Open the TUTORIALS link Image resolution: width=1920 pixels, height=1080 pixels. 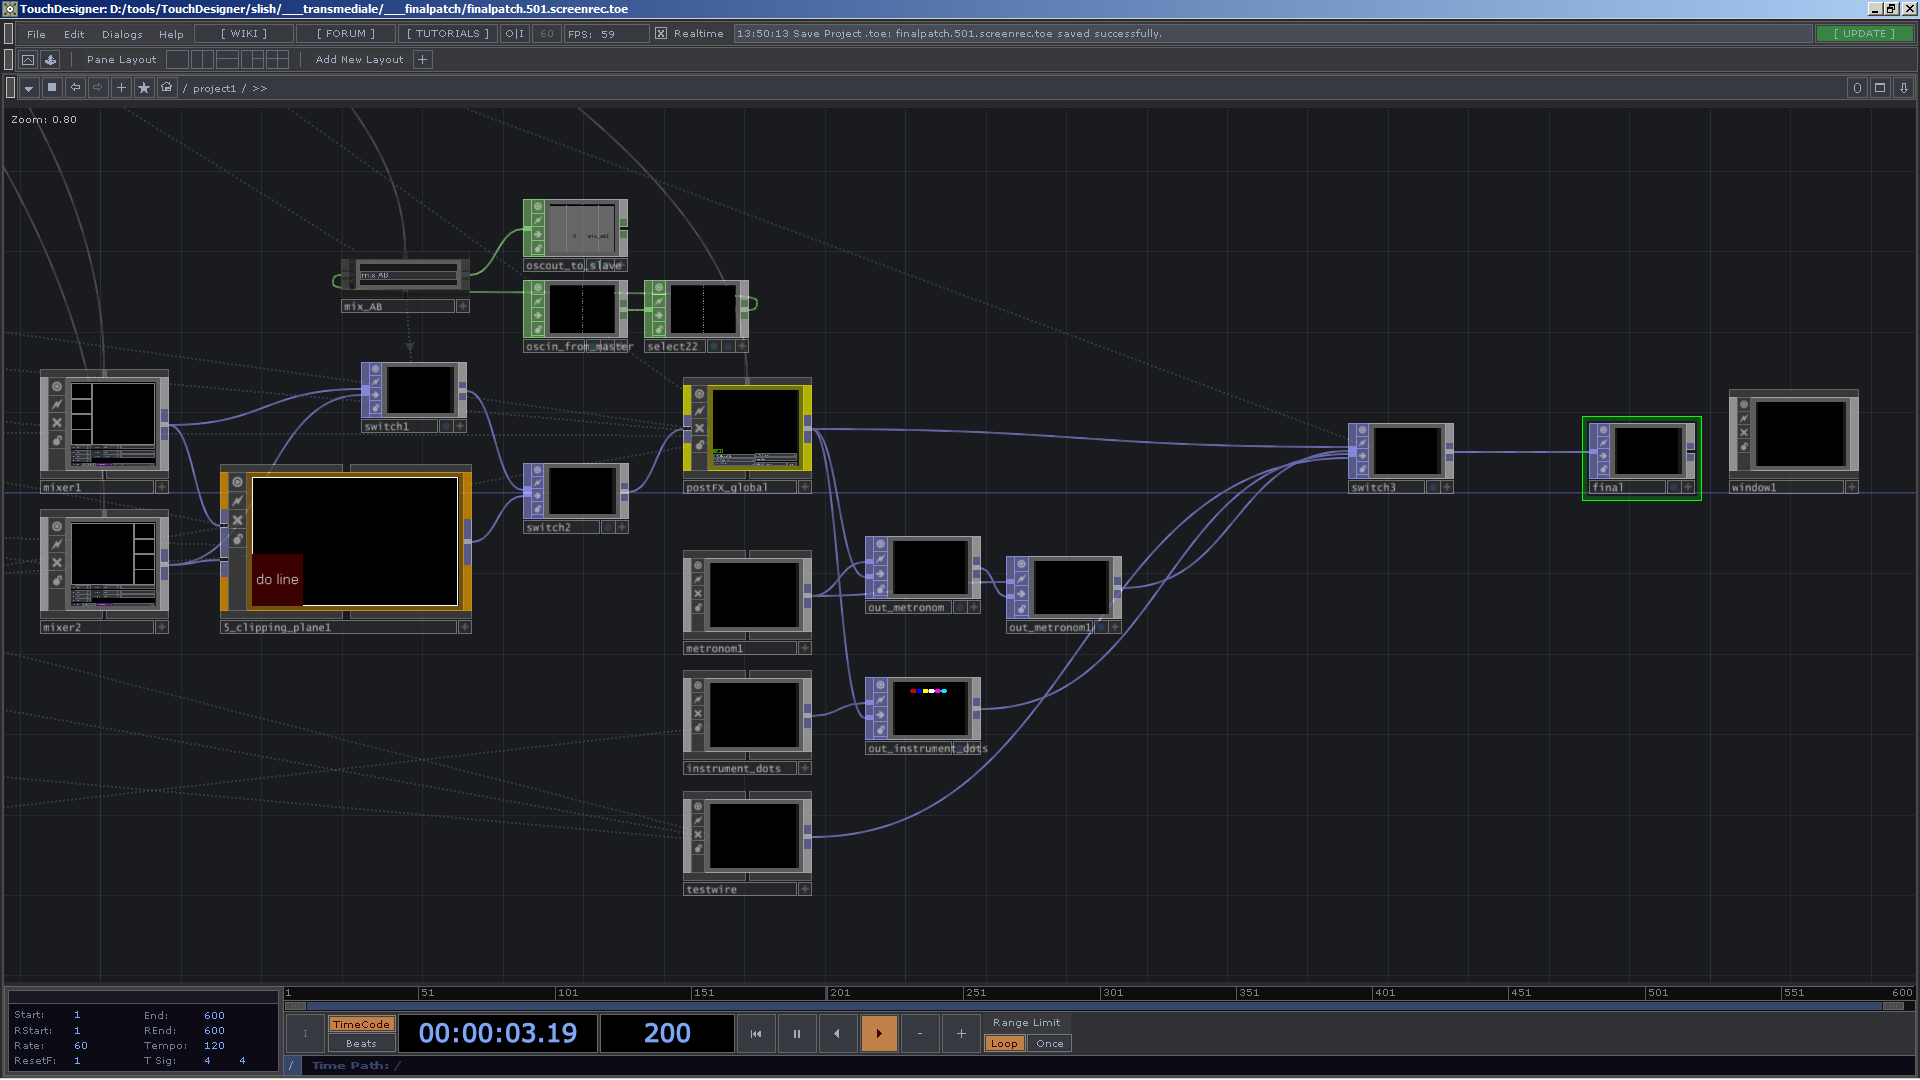click(448, 34)
